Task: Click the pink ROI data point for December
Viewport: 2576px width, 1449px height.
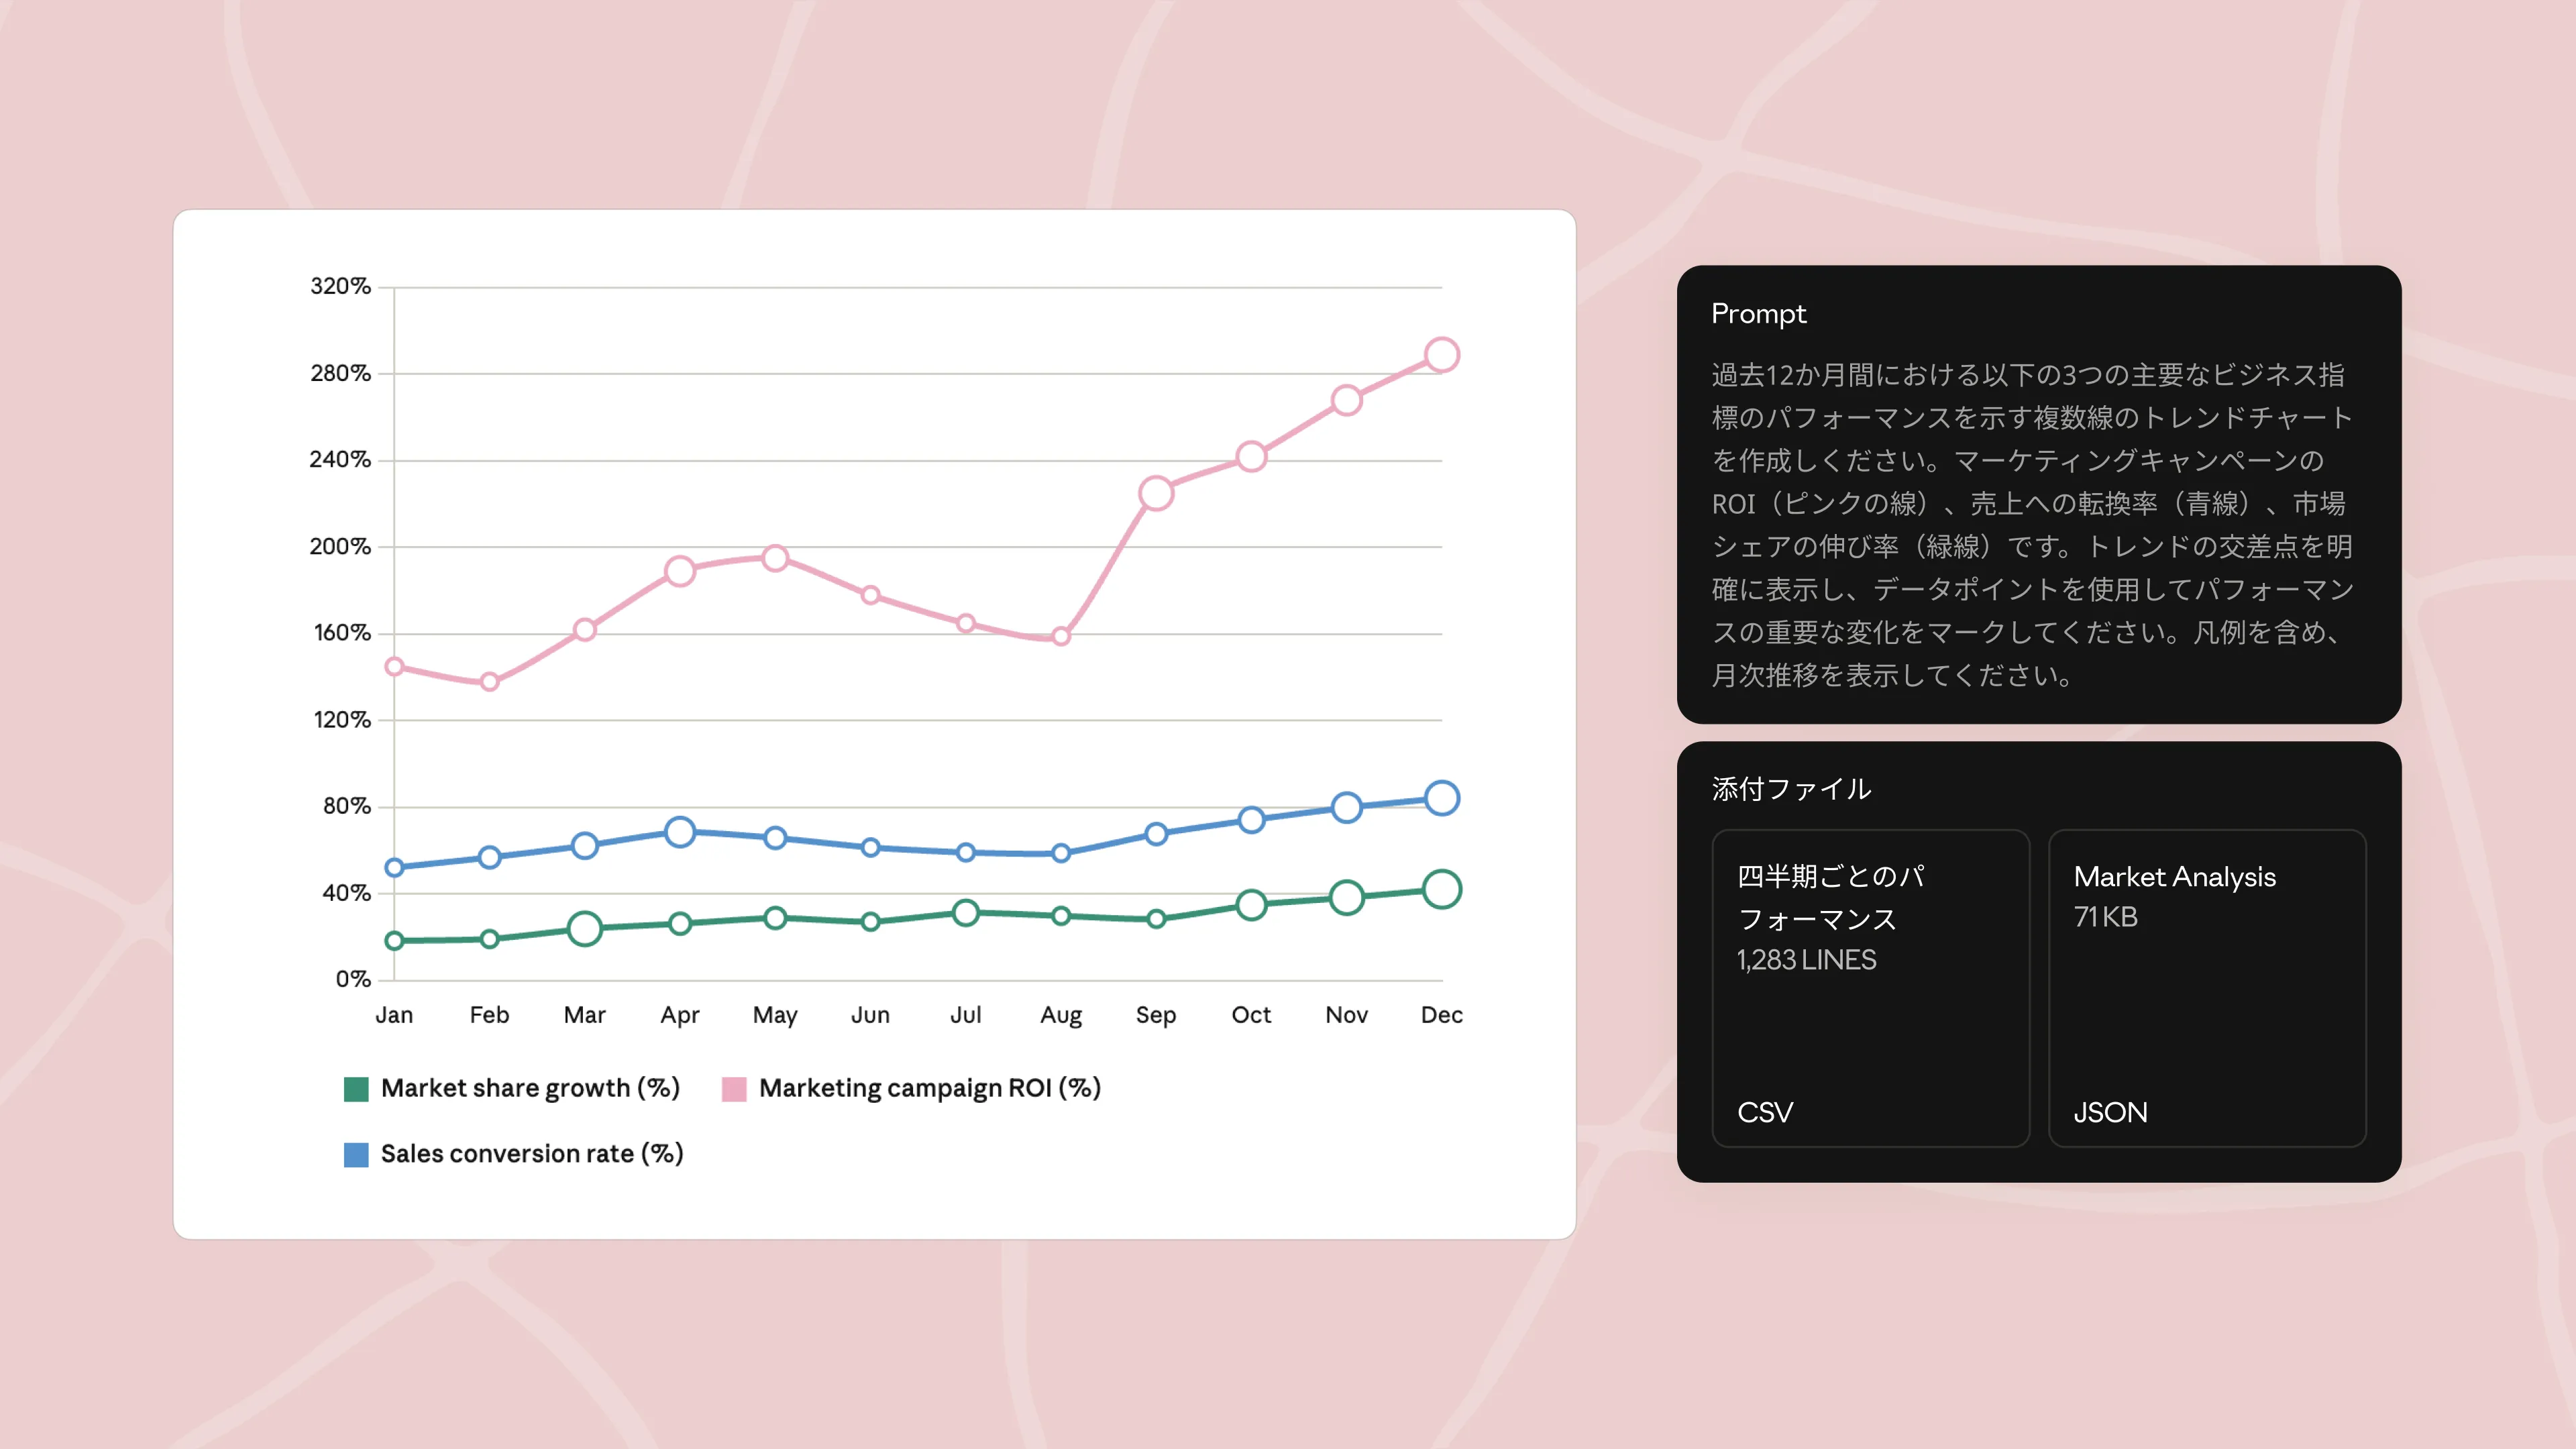Action: click(1441, 355)
